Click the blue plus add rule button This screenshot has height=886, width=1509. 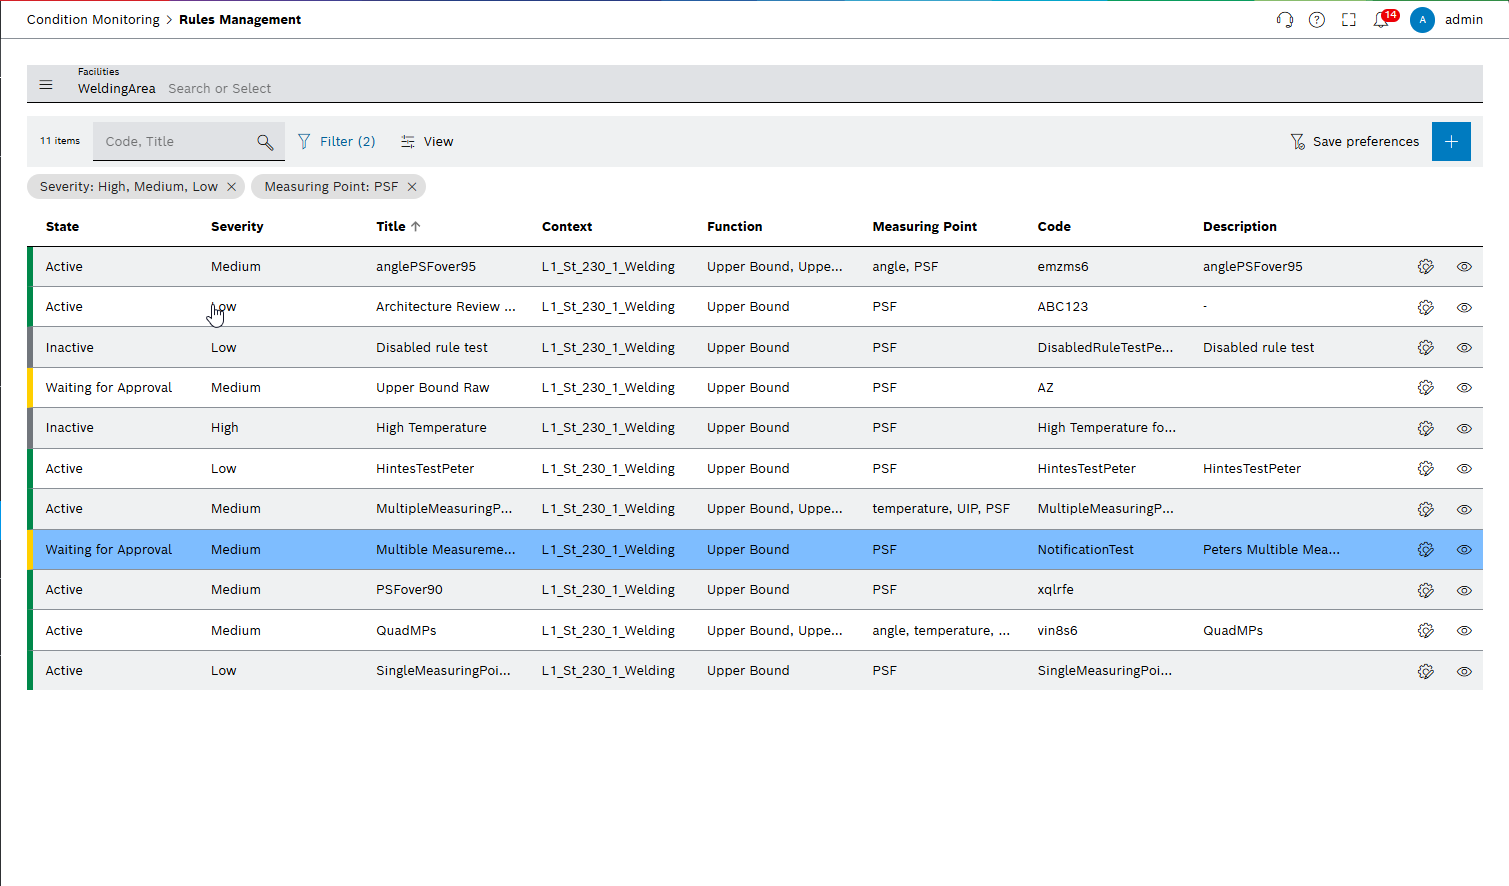tap(1451, 142)
